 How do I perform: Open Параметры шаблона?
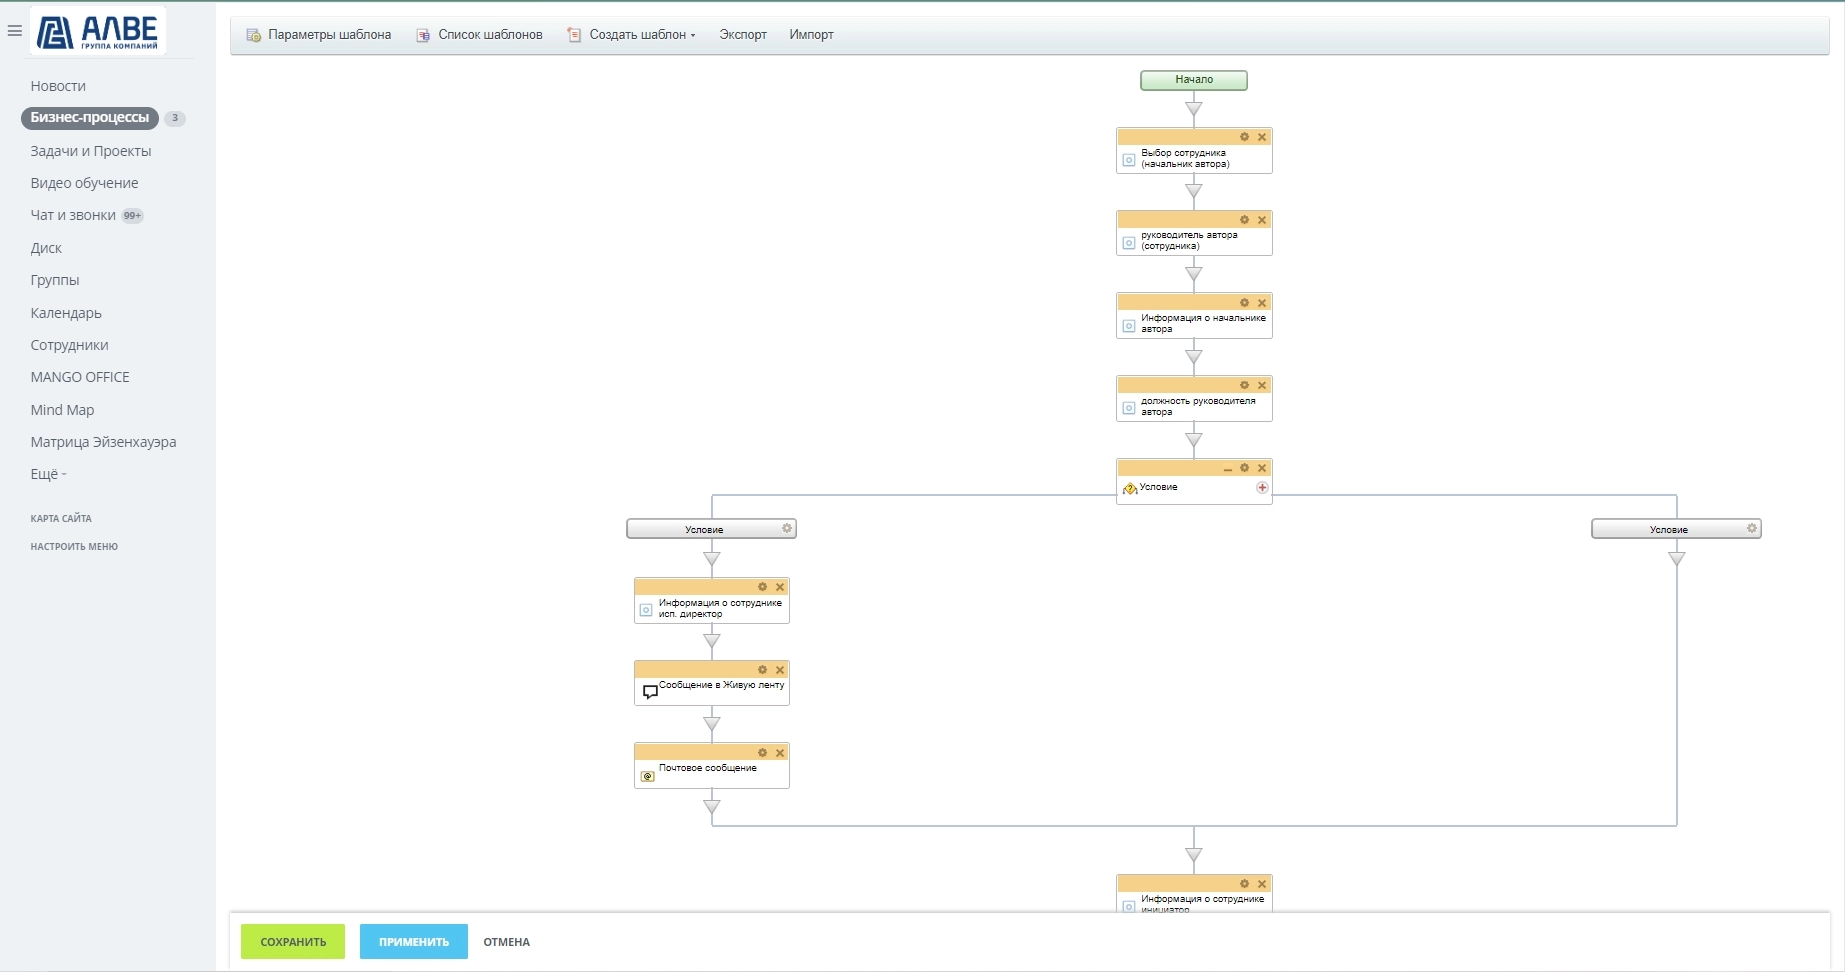319,35
